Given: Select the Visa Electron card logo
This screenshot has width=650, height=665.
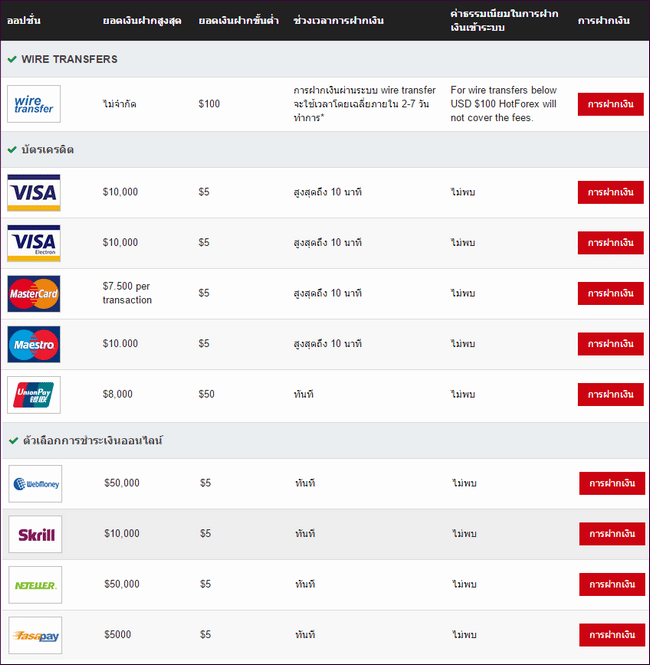Looking at the screenshot, I should pos(33,243).
